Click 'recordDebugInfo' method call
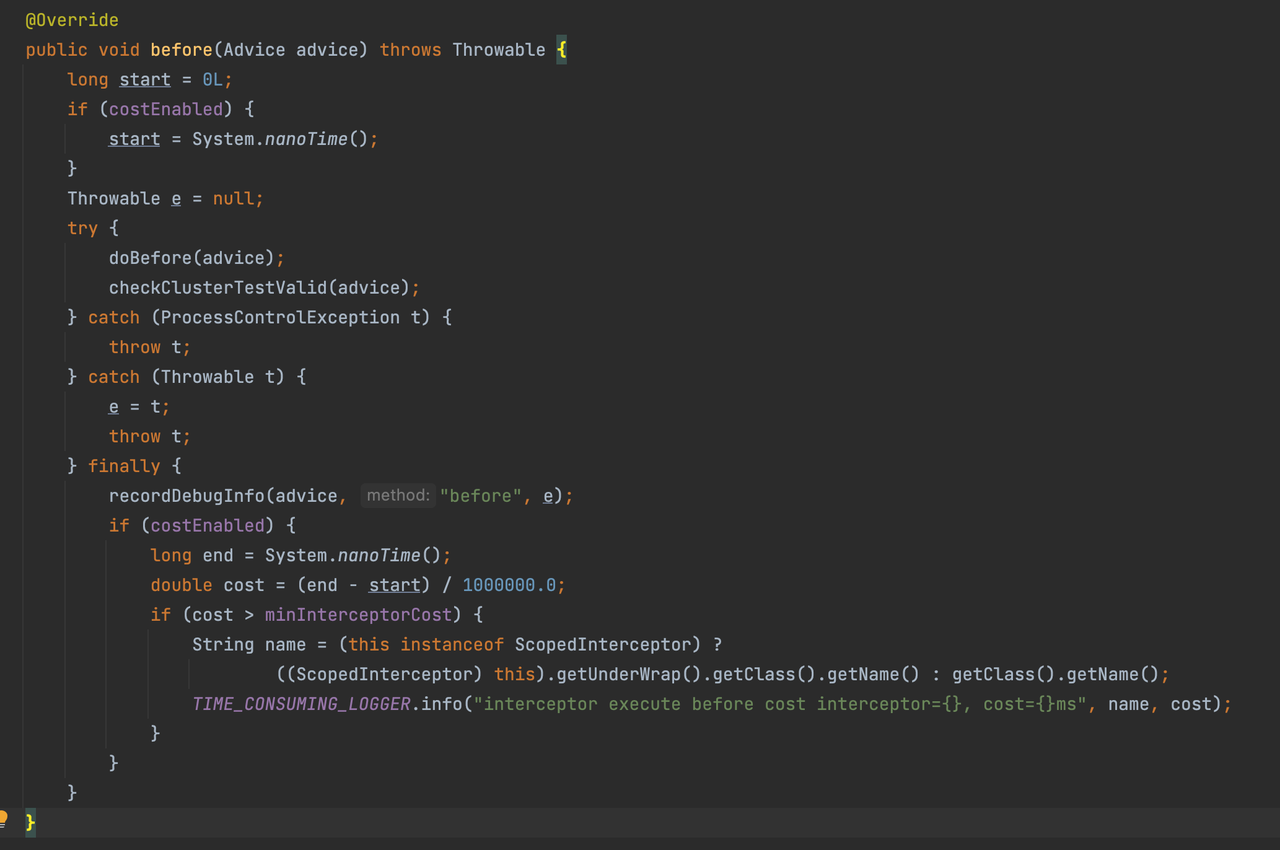 point(187,496)
